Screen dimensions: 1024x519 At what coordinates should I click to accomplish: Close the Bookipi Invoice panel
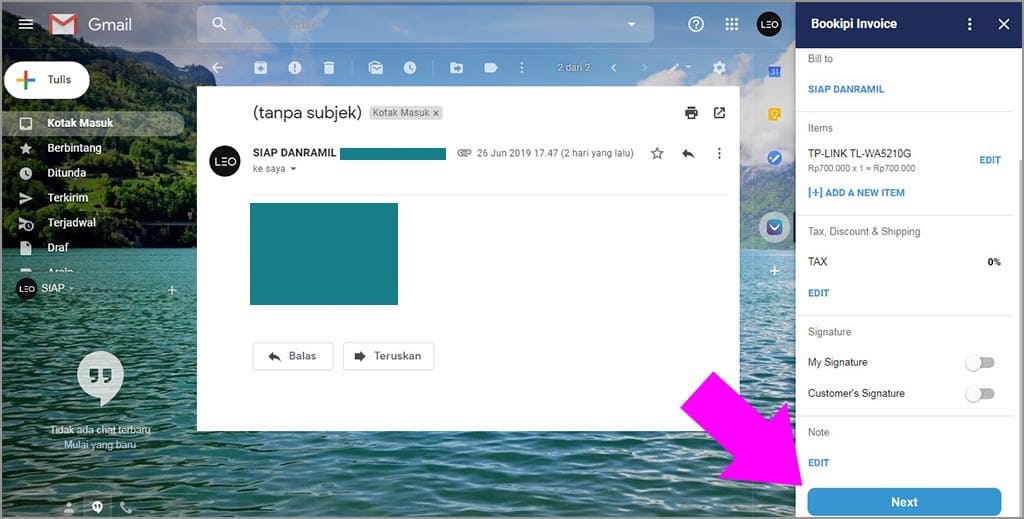(1004, 24)
